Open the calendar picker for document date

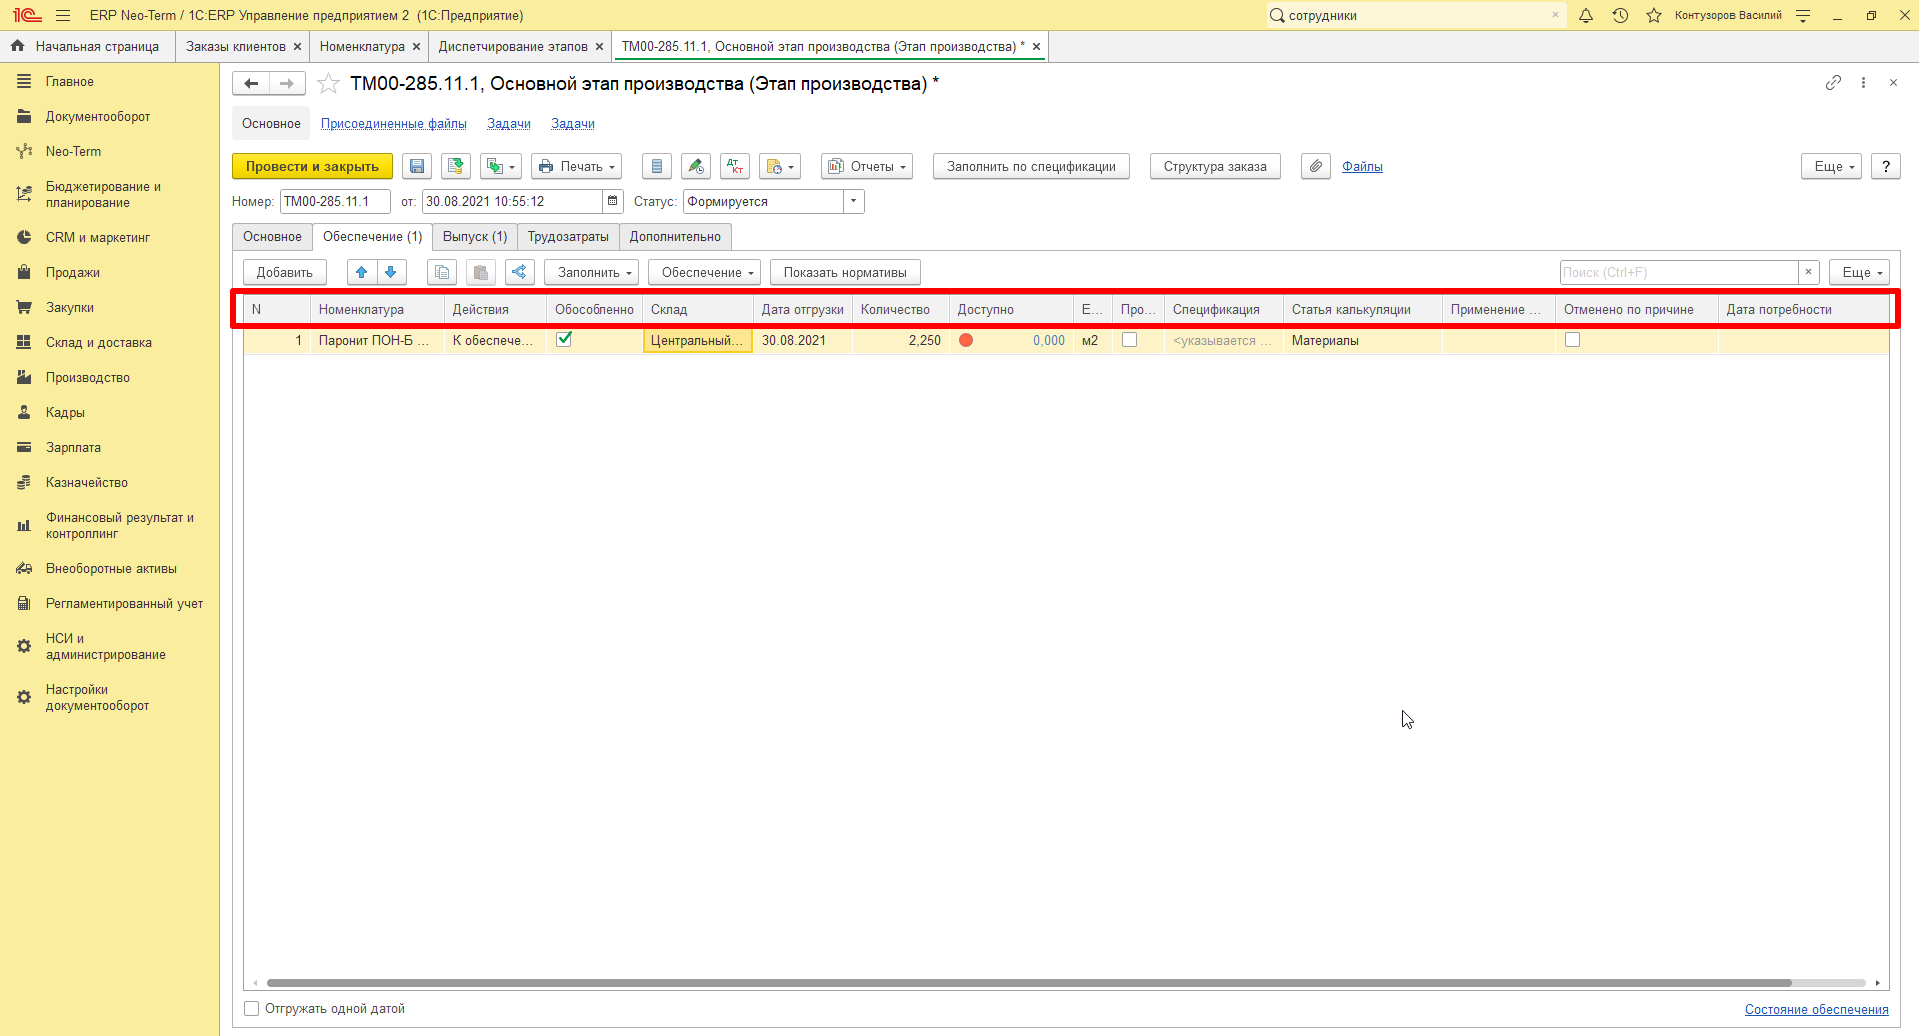(x=613, y=202)
